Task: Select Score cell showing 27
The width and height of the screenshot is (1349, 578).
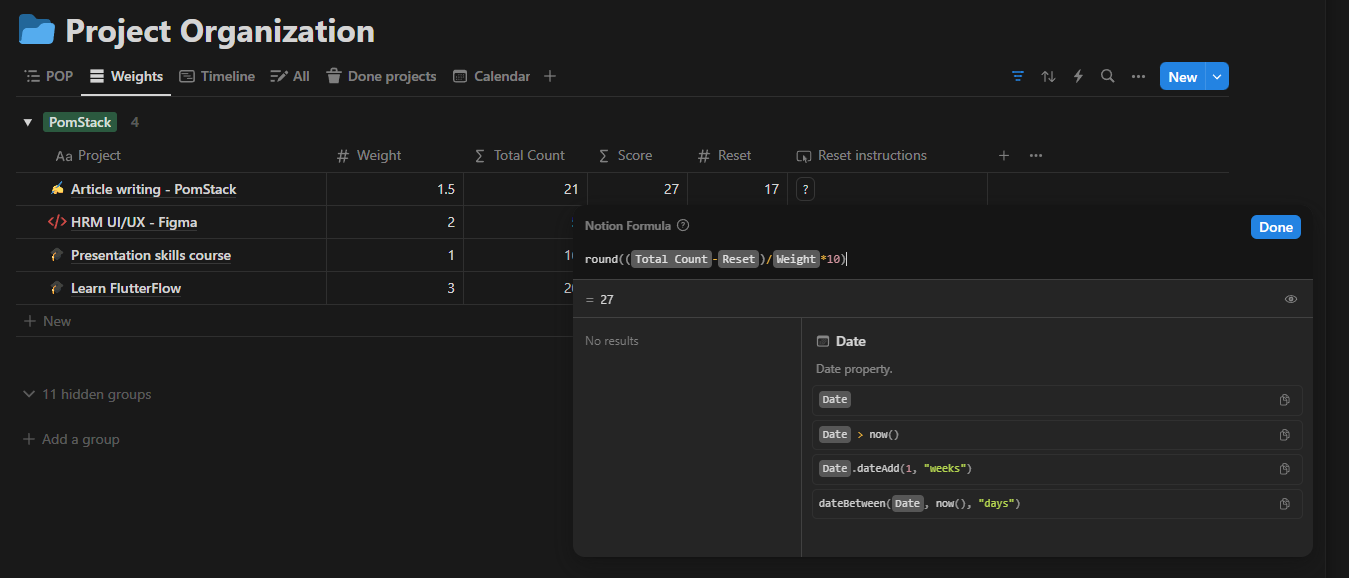Action: point(637,189)
